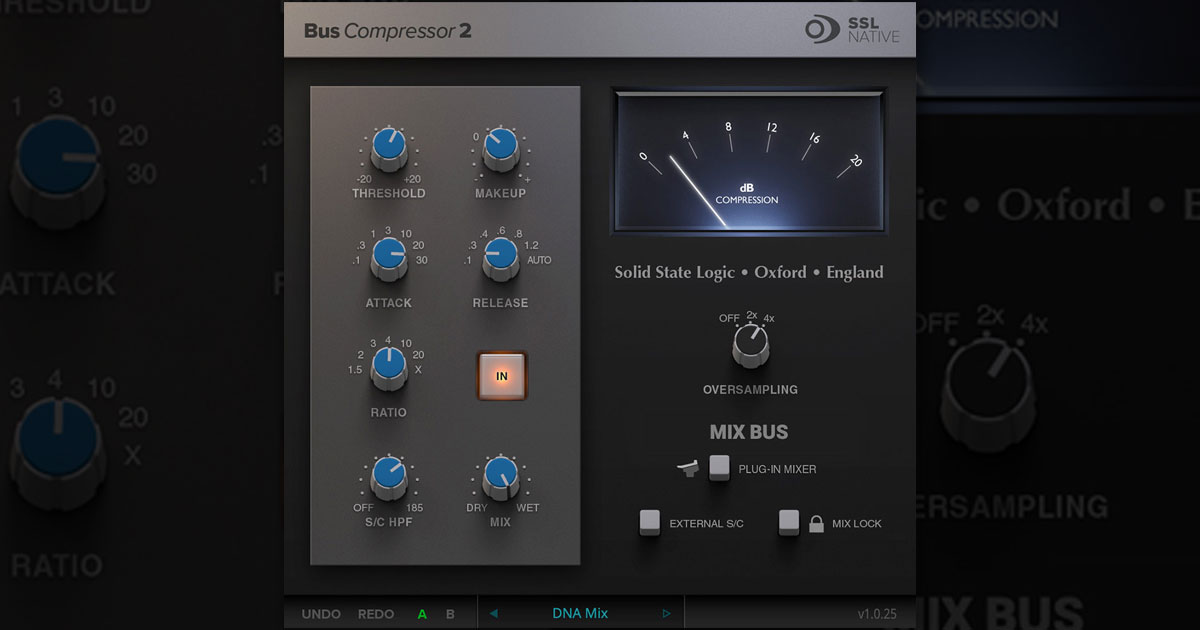This screenshot has width=1200, height=630.
Task: Go to next preset with right arrow
Action: [x=667, y=614]
